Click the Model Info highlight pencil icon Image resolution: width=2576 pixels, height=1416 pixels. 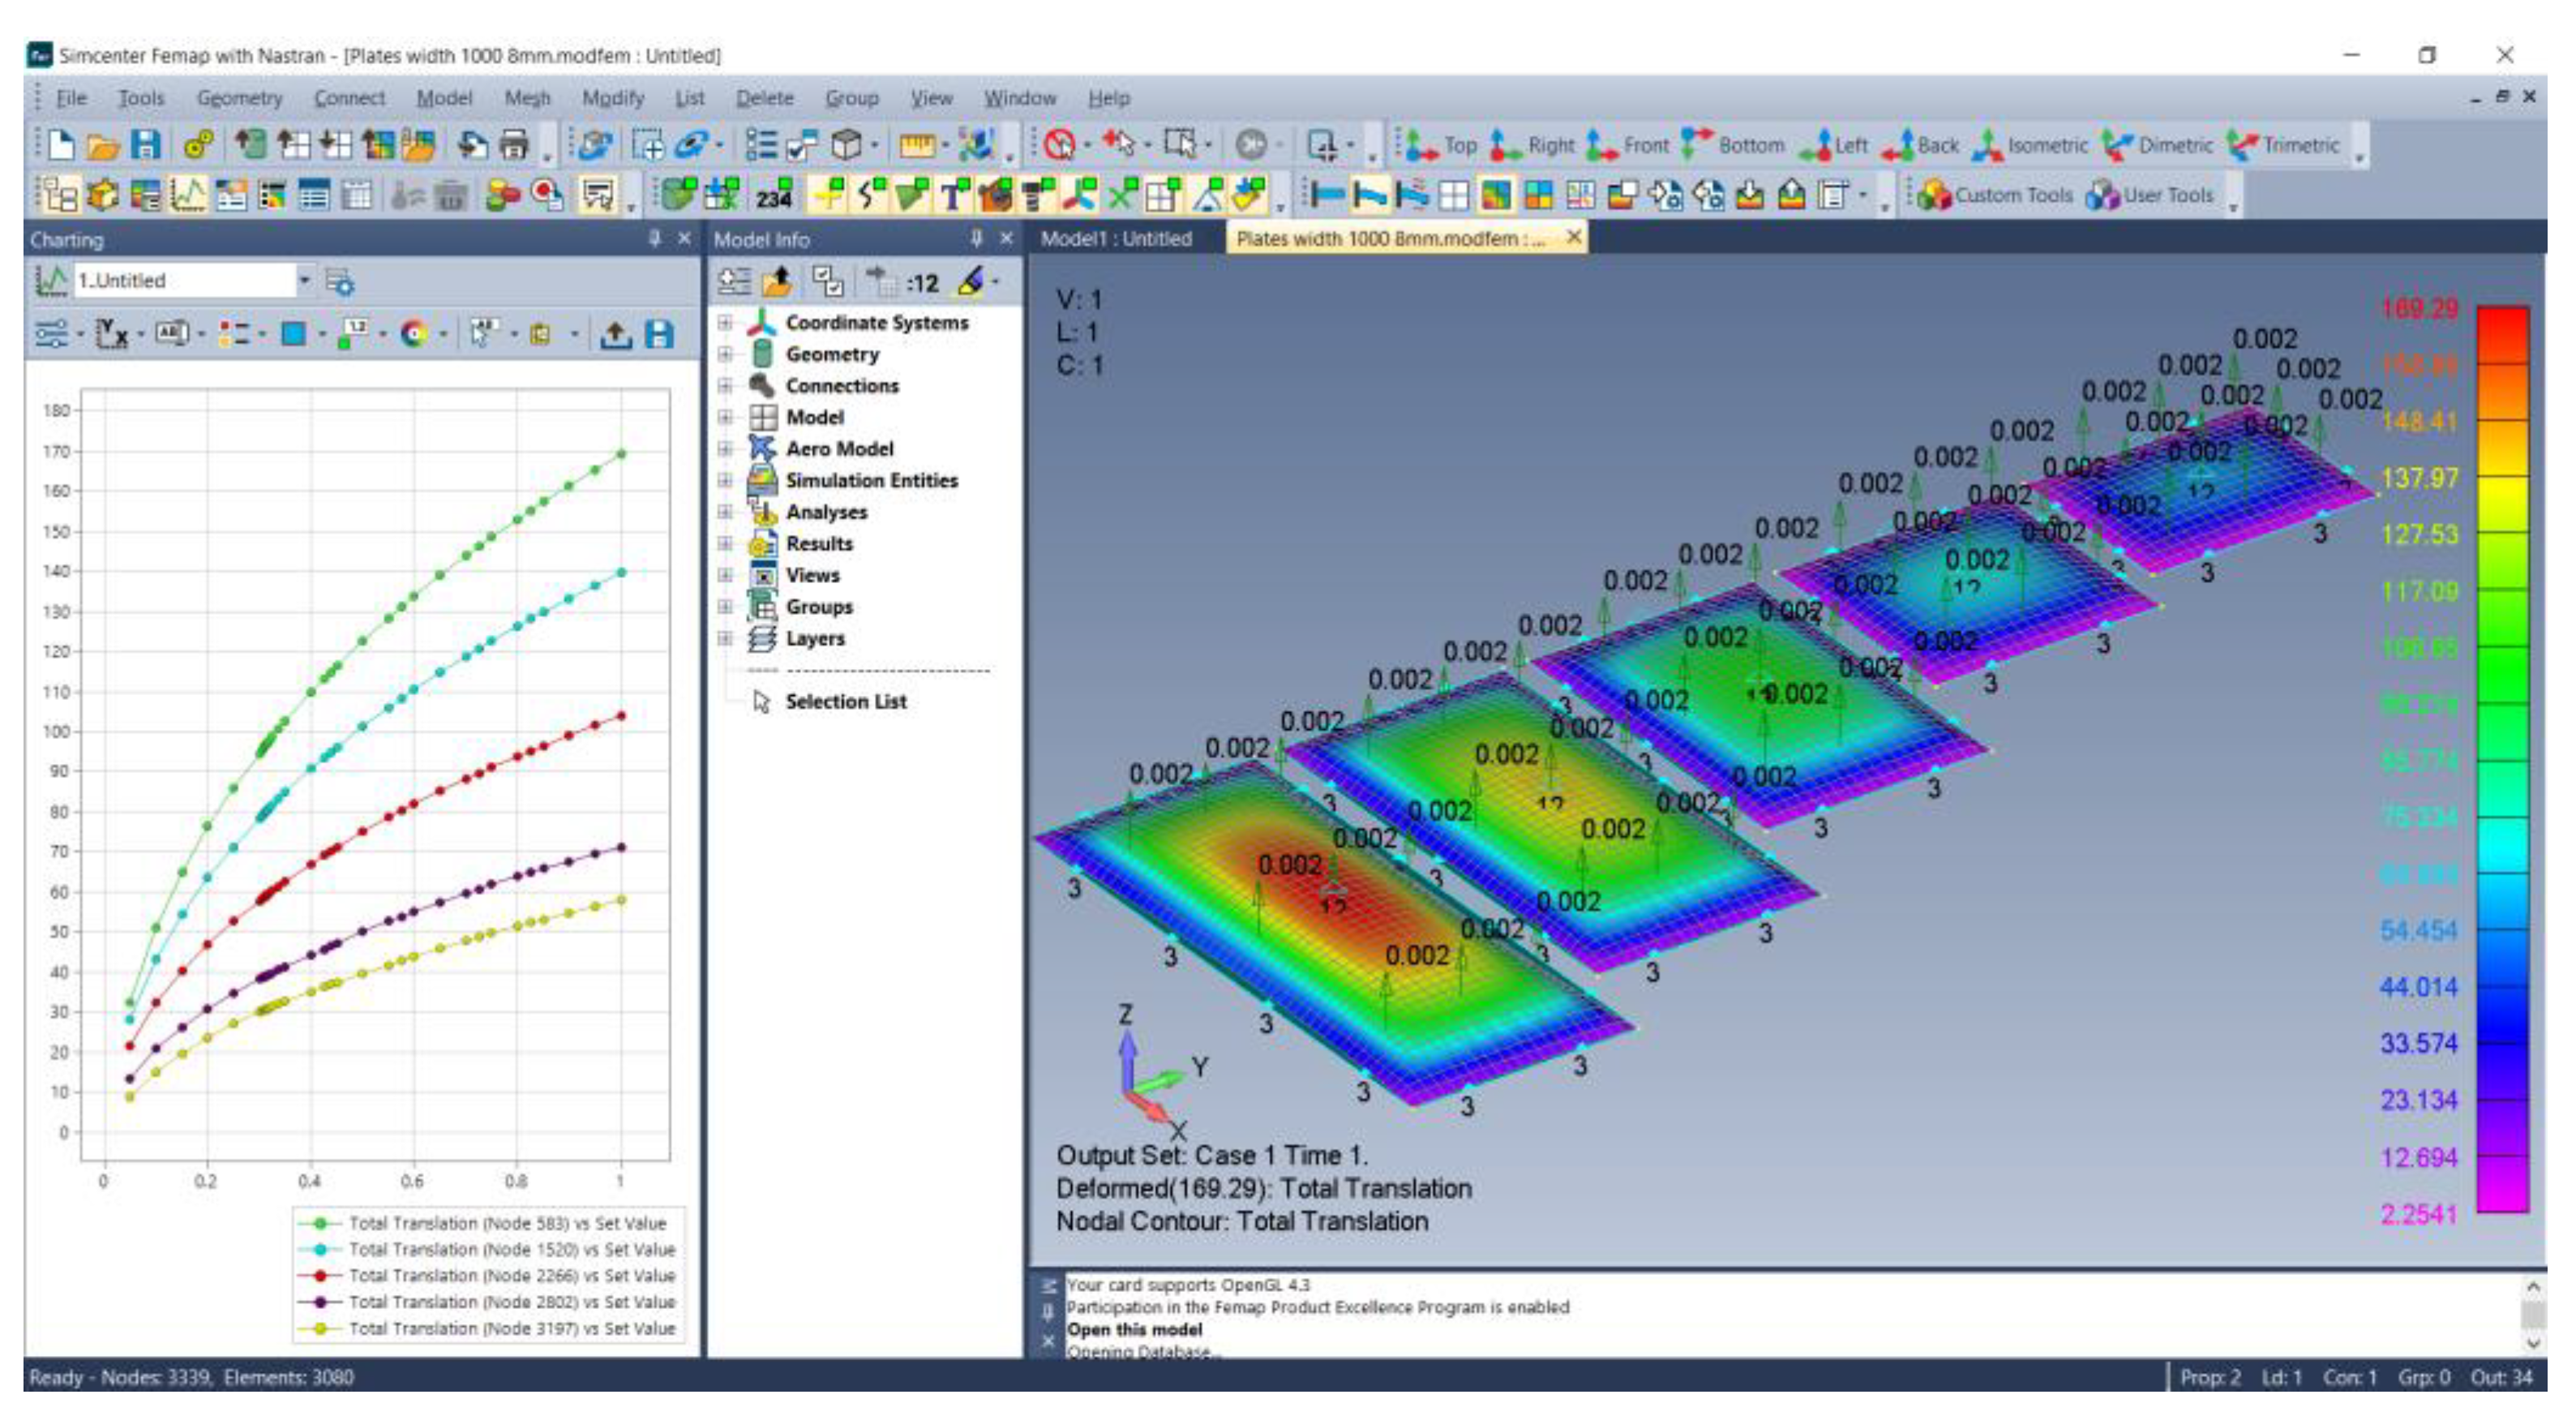click(970, 282)
